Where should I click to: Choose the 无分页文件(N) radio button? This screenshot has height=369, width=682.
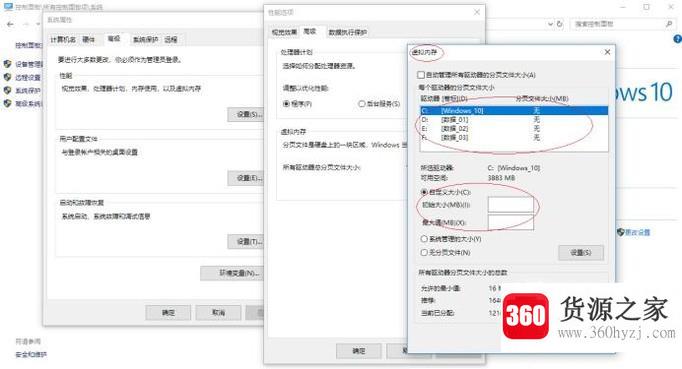pos(424,252)
